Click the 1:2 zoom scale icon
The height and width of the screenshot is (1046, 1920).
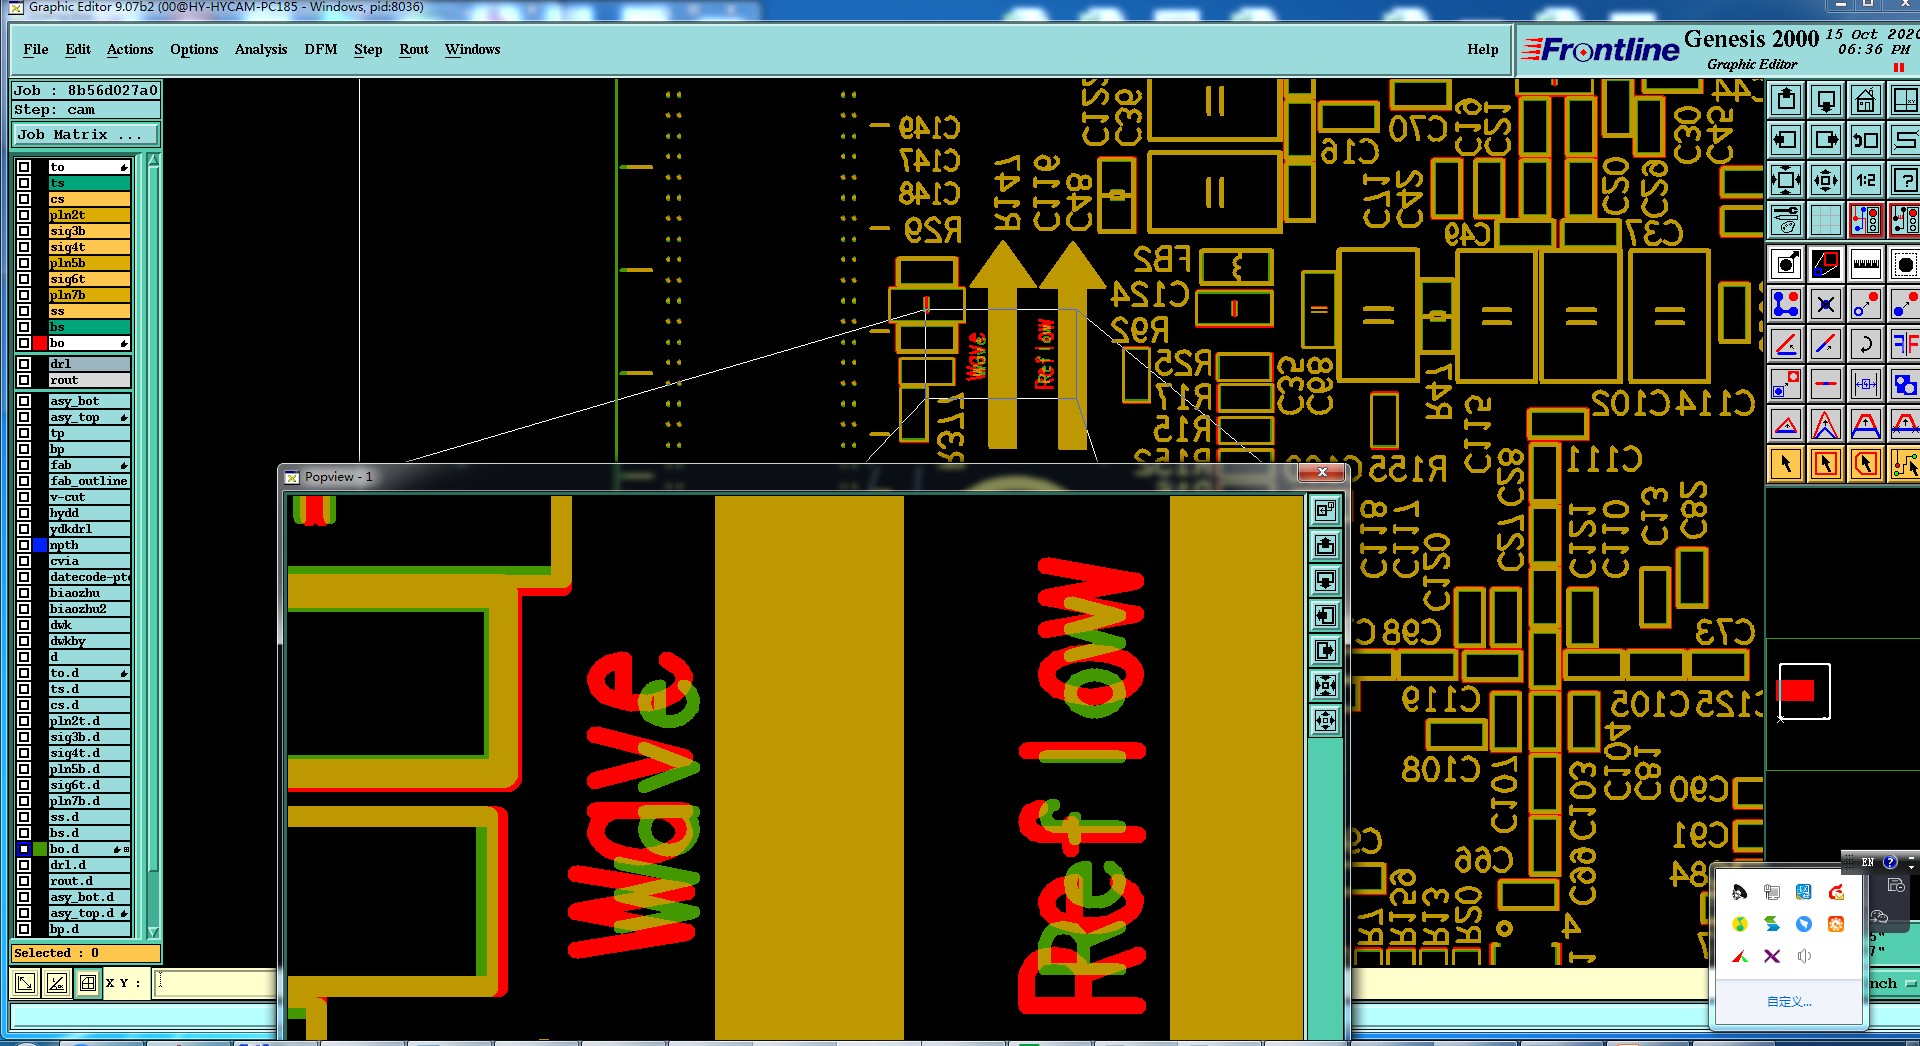[x=1865, y=180]
